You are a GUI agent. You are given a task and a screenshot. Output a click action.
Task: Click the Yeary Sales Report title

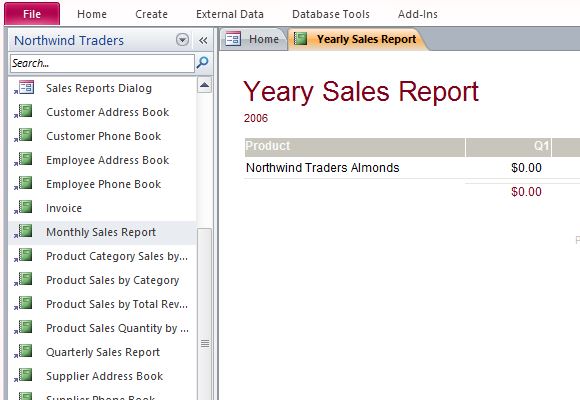(x=361, y=91)
